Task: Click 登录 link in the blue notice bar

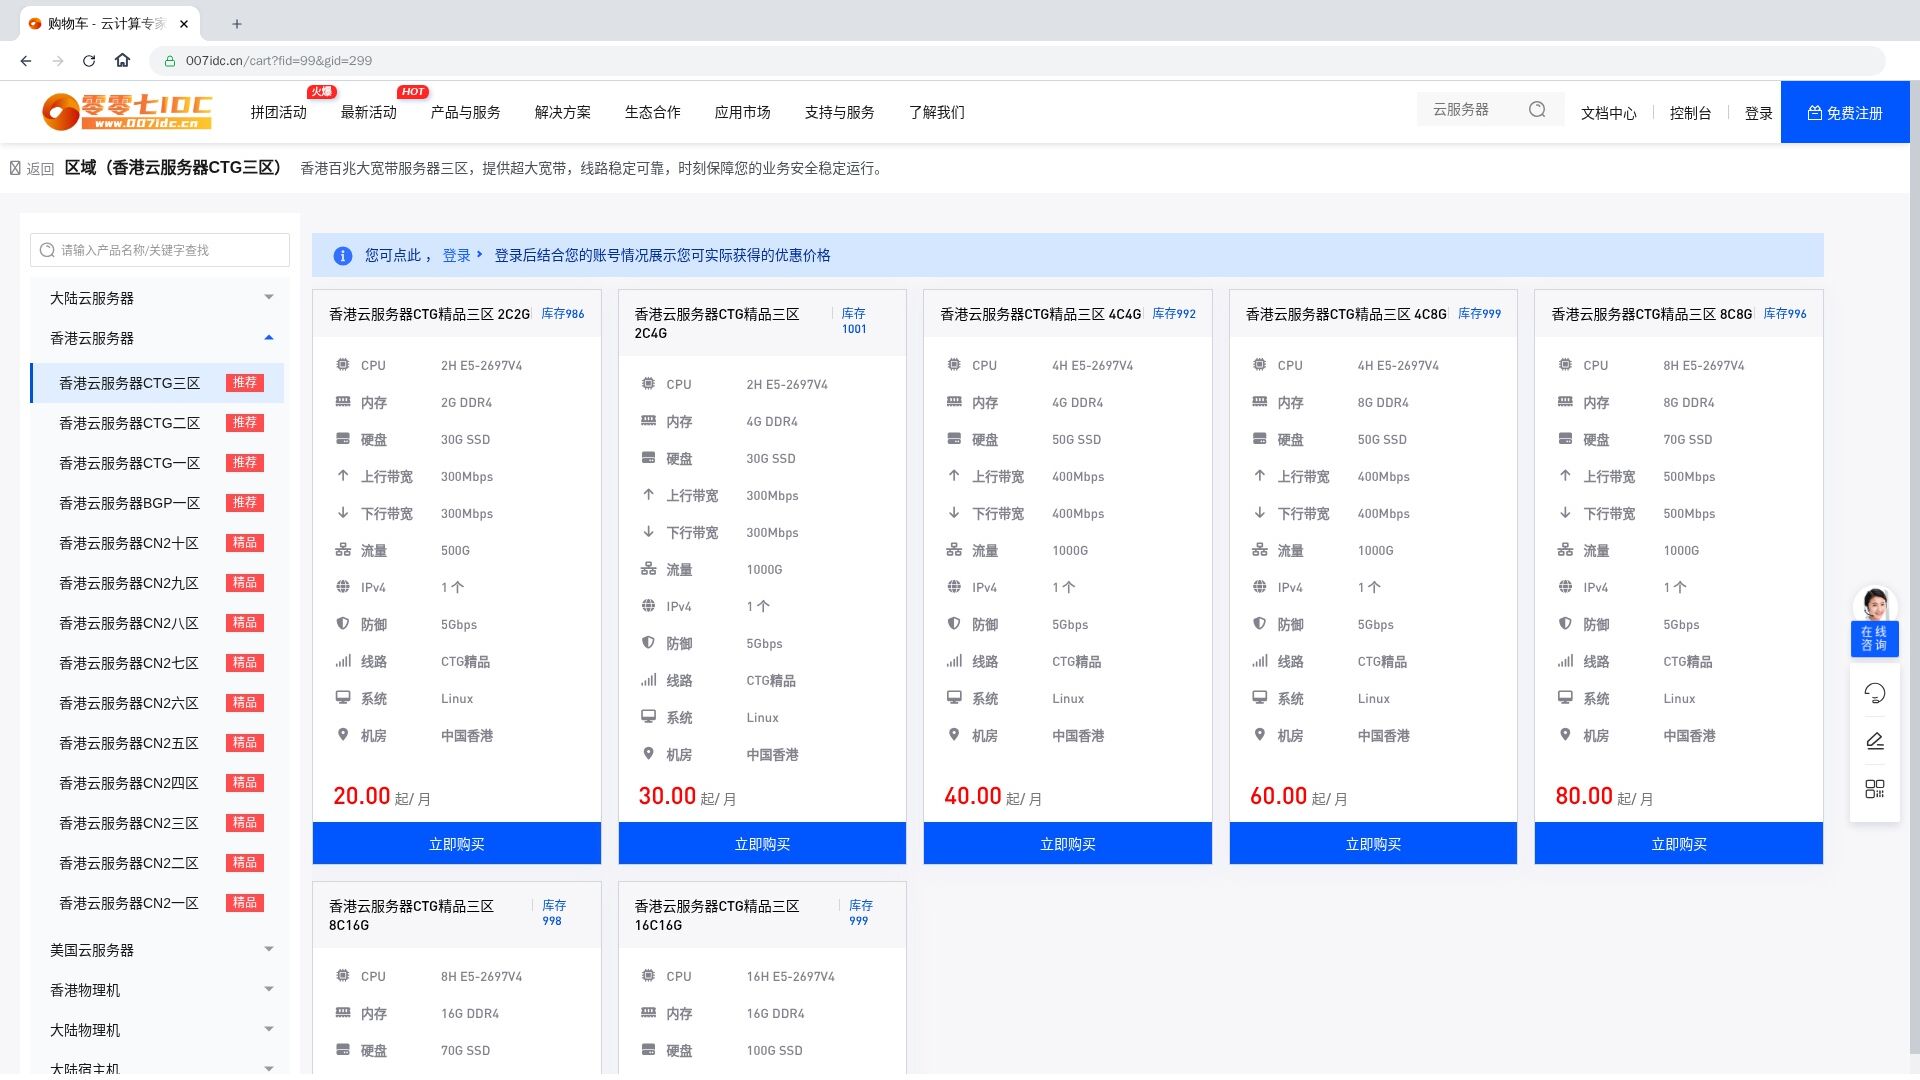Action: [x=457, y=256]
